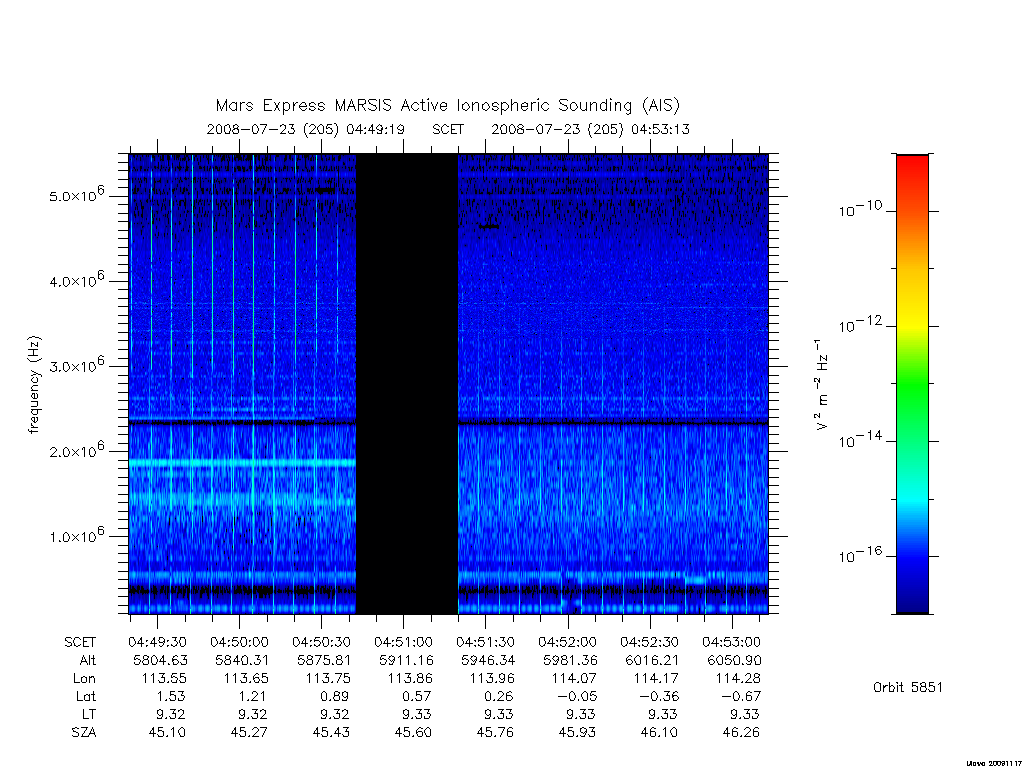
Task: Click the 2.0×10^6 frequency axis label
Action: [76, 450]
